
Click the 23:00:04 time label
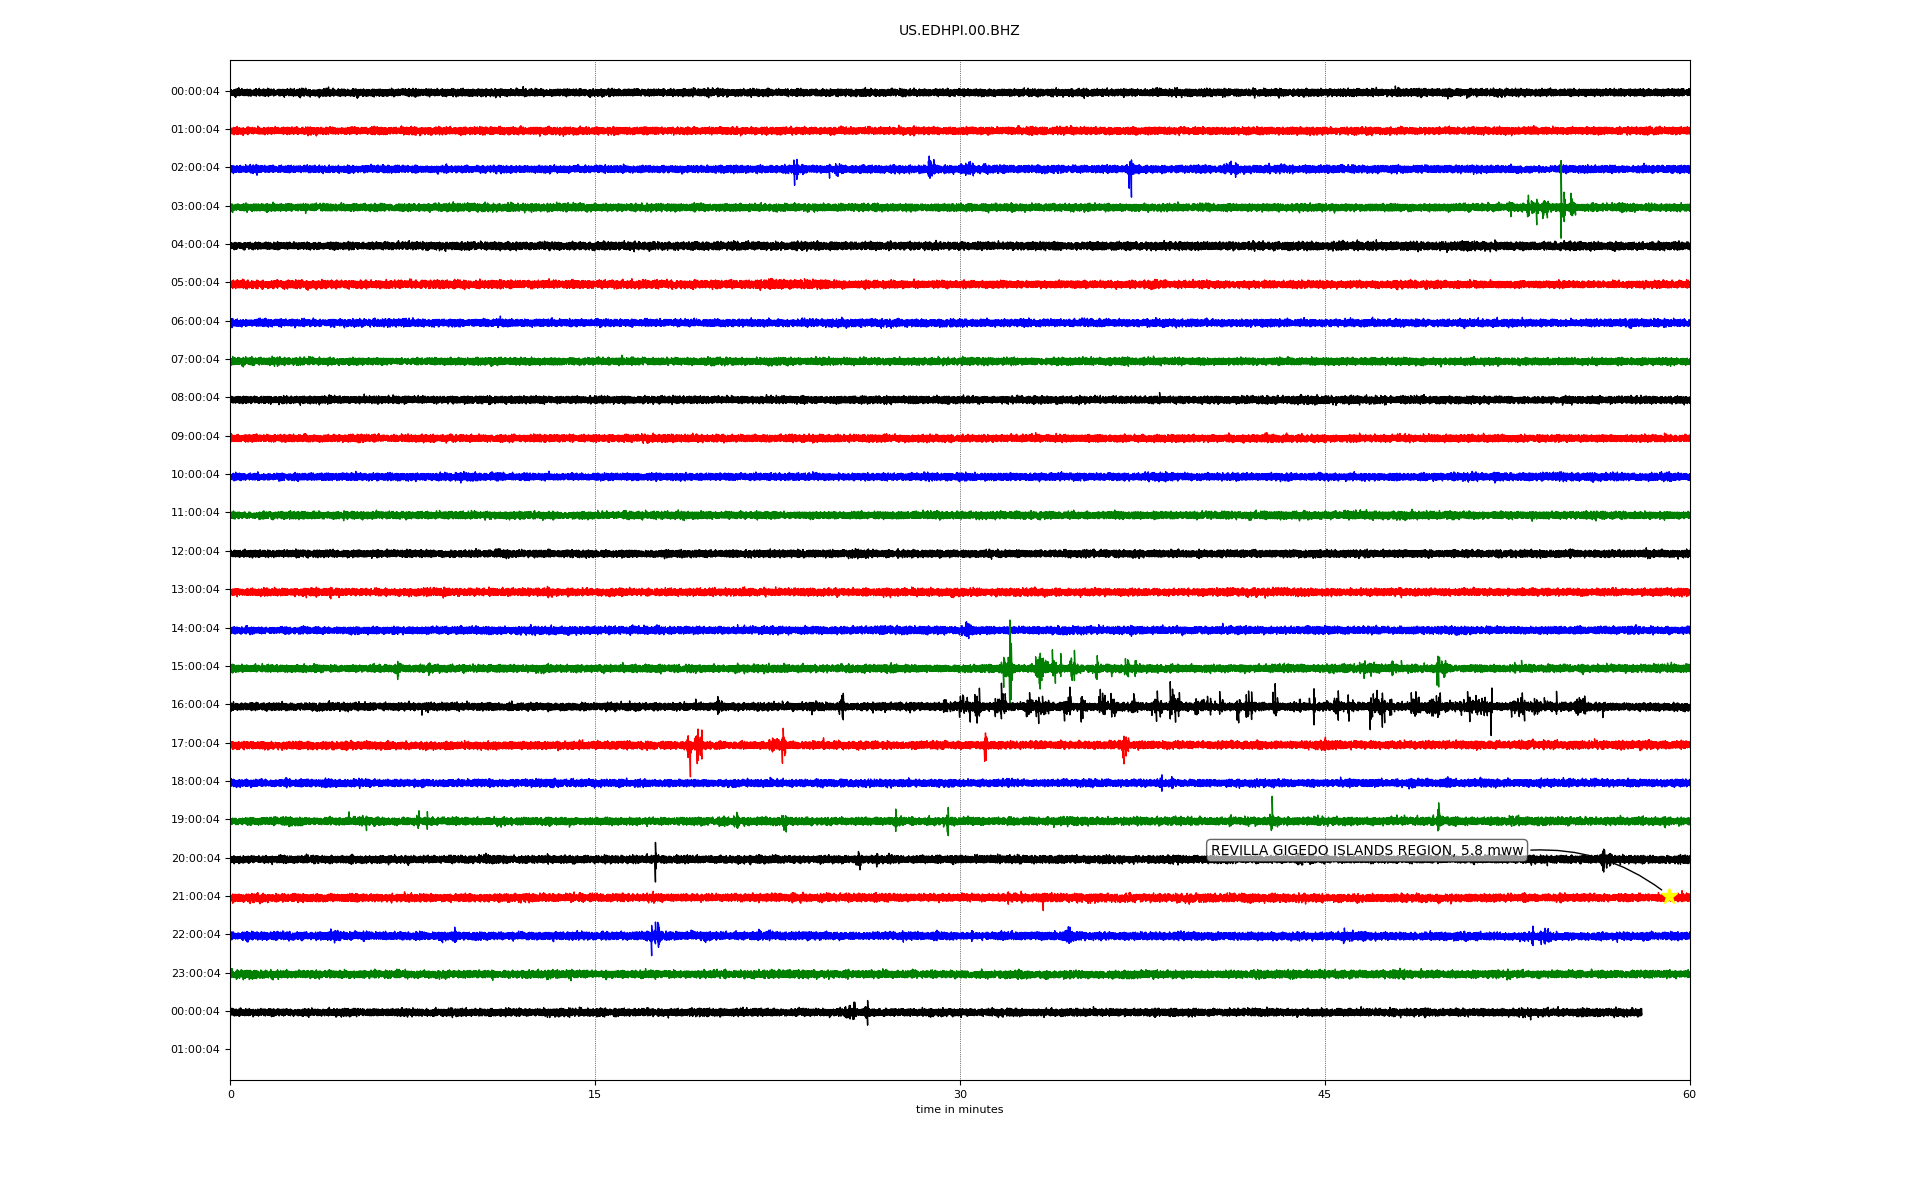click(x=195, y=974)
